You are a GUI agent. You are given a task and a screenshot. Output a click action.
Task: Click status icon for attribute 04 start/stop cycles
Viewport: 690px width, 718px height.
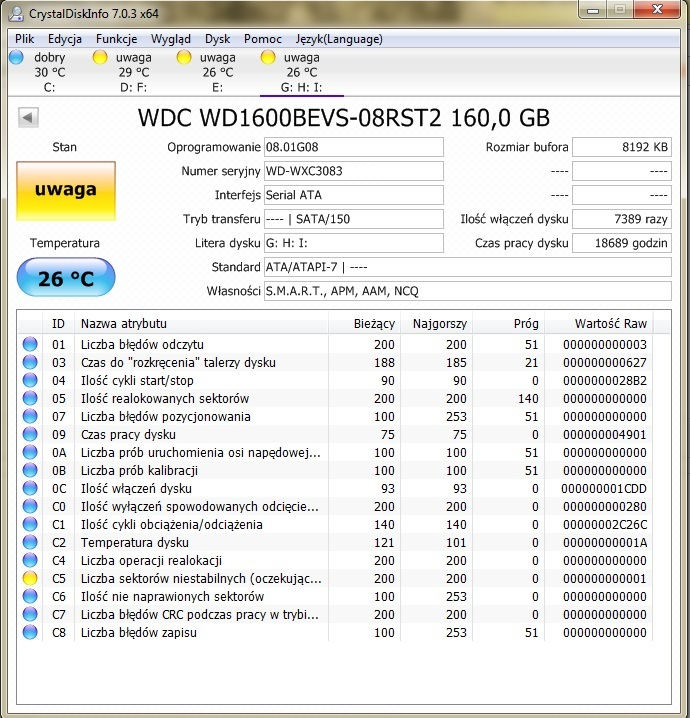point(30,380)
